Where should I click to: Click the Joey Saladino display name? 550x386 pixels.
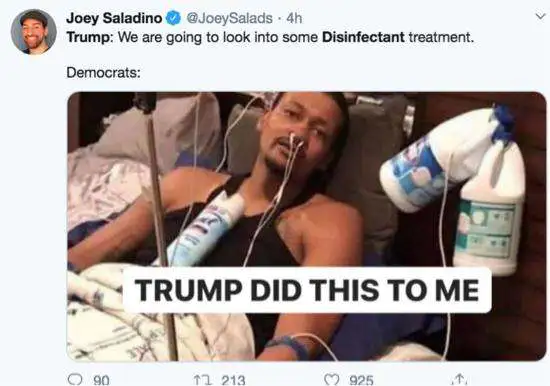pos(114,18)
